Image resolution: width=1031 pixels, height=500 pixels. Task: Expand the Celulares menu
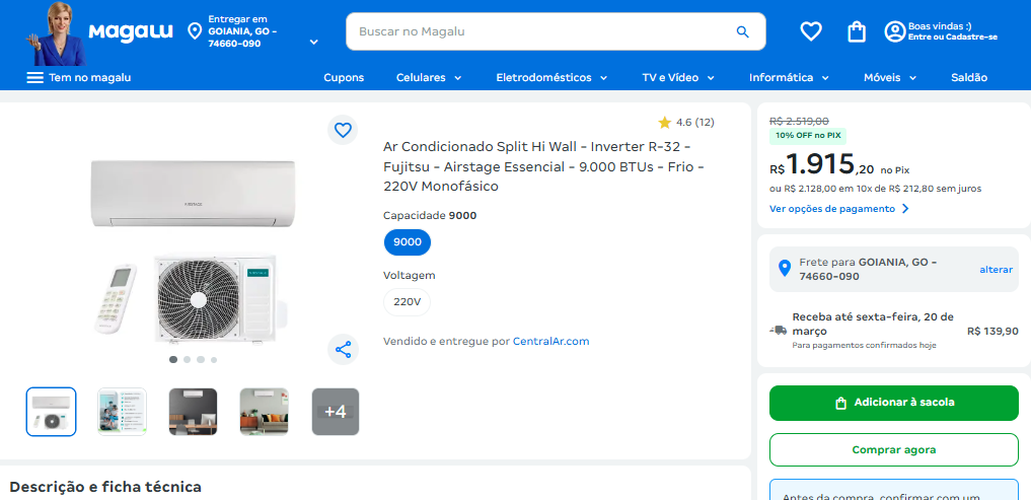point(429,78)
